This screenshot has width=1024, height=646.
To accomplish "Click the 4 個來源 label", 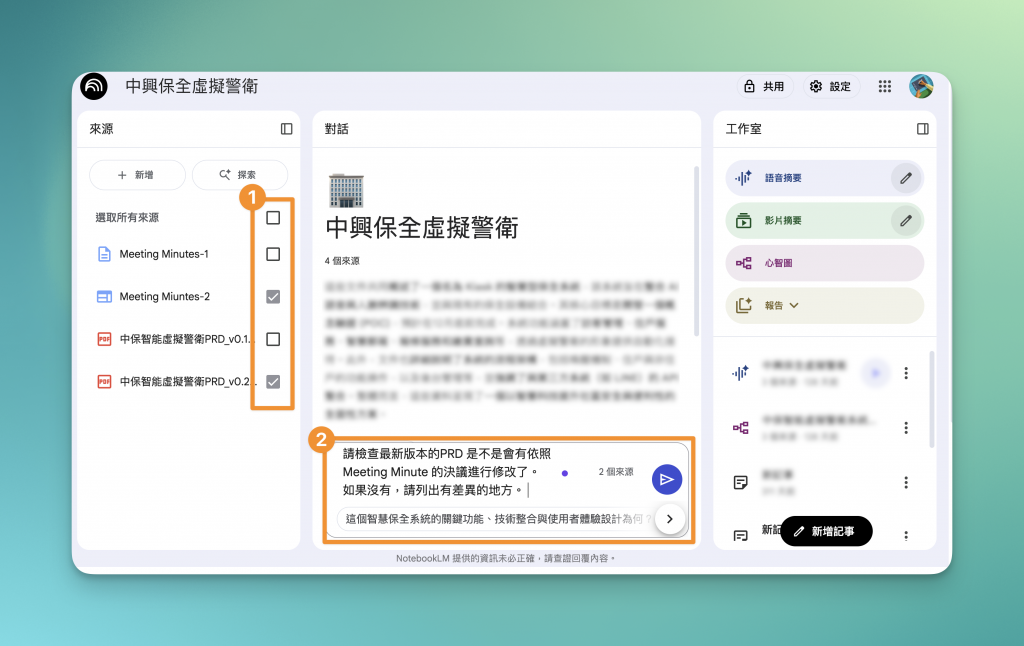I will [342, 261].
